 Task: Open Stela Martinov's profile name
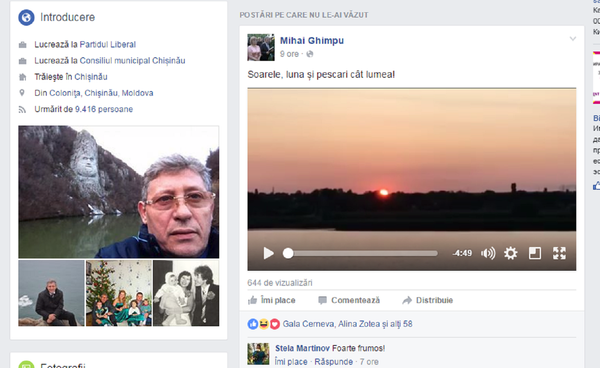coord(302,348)
